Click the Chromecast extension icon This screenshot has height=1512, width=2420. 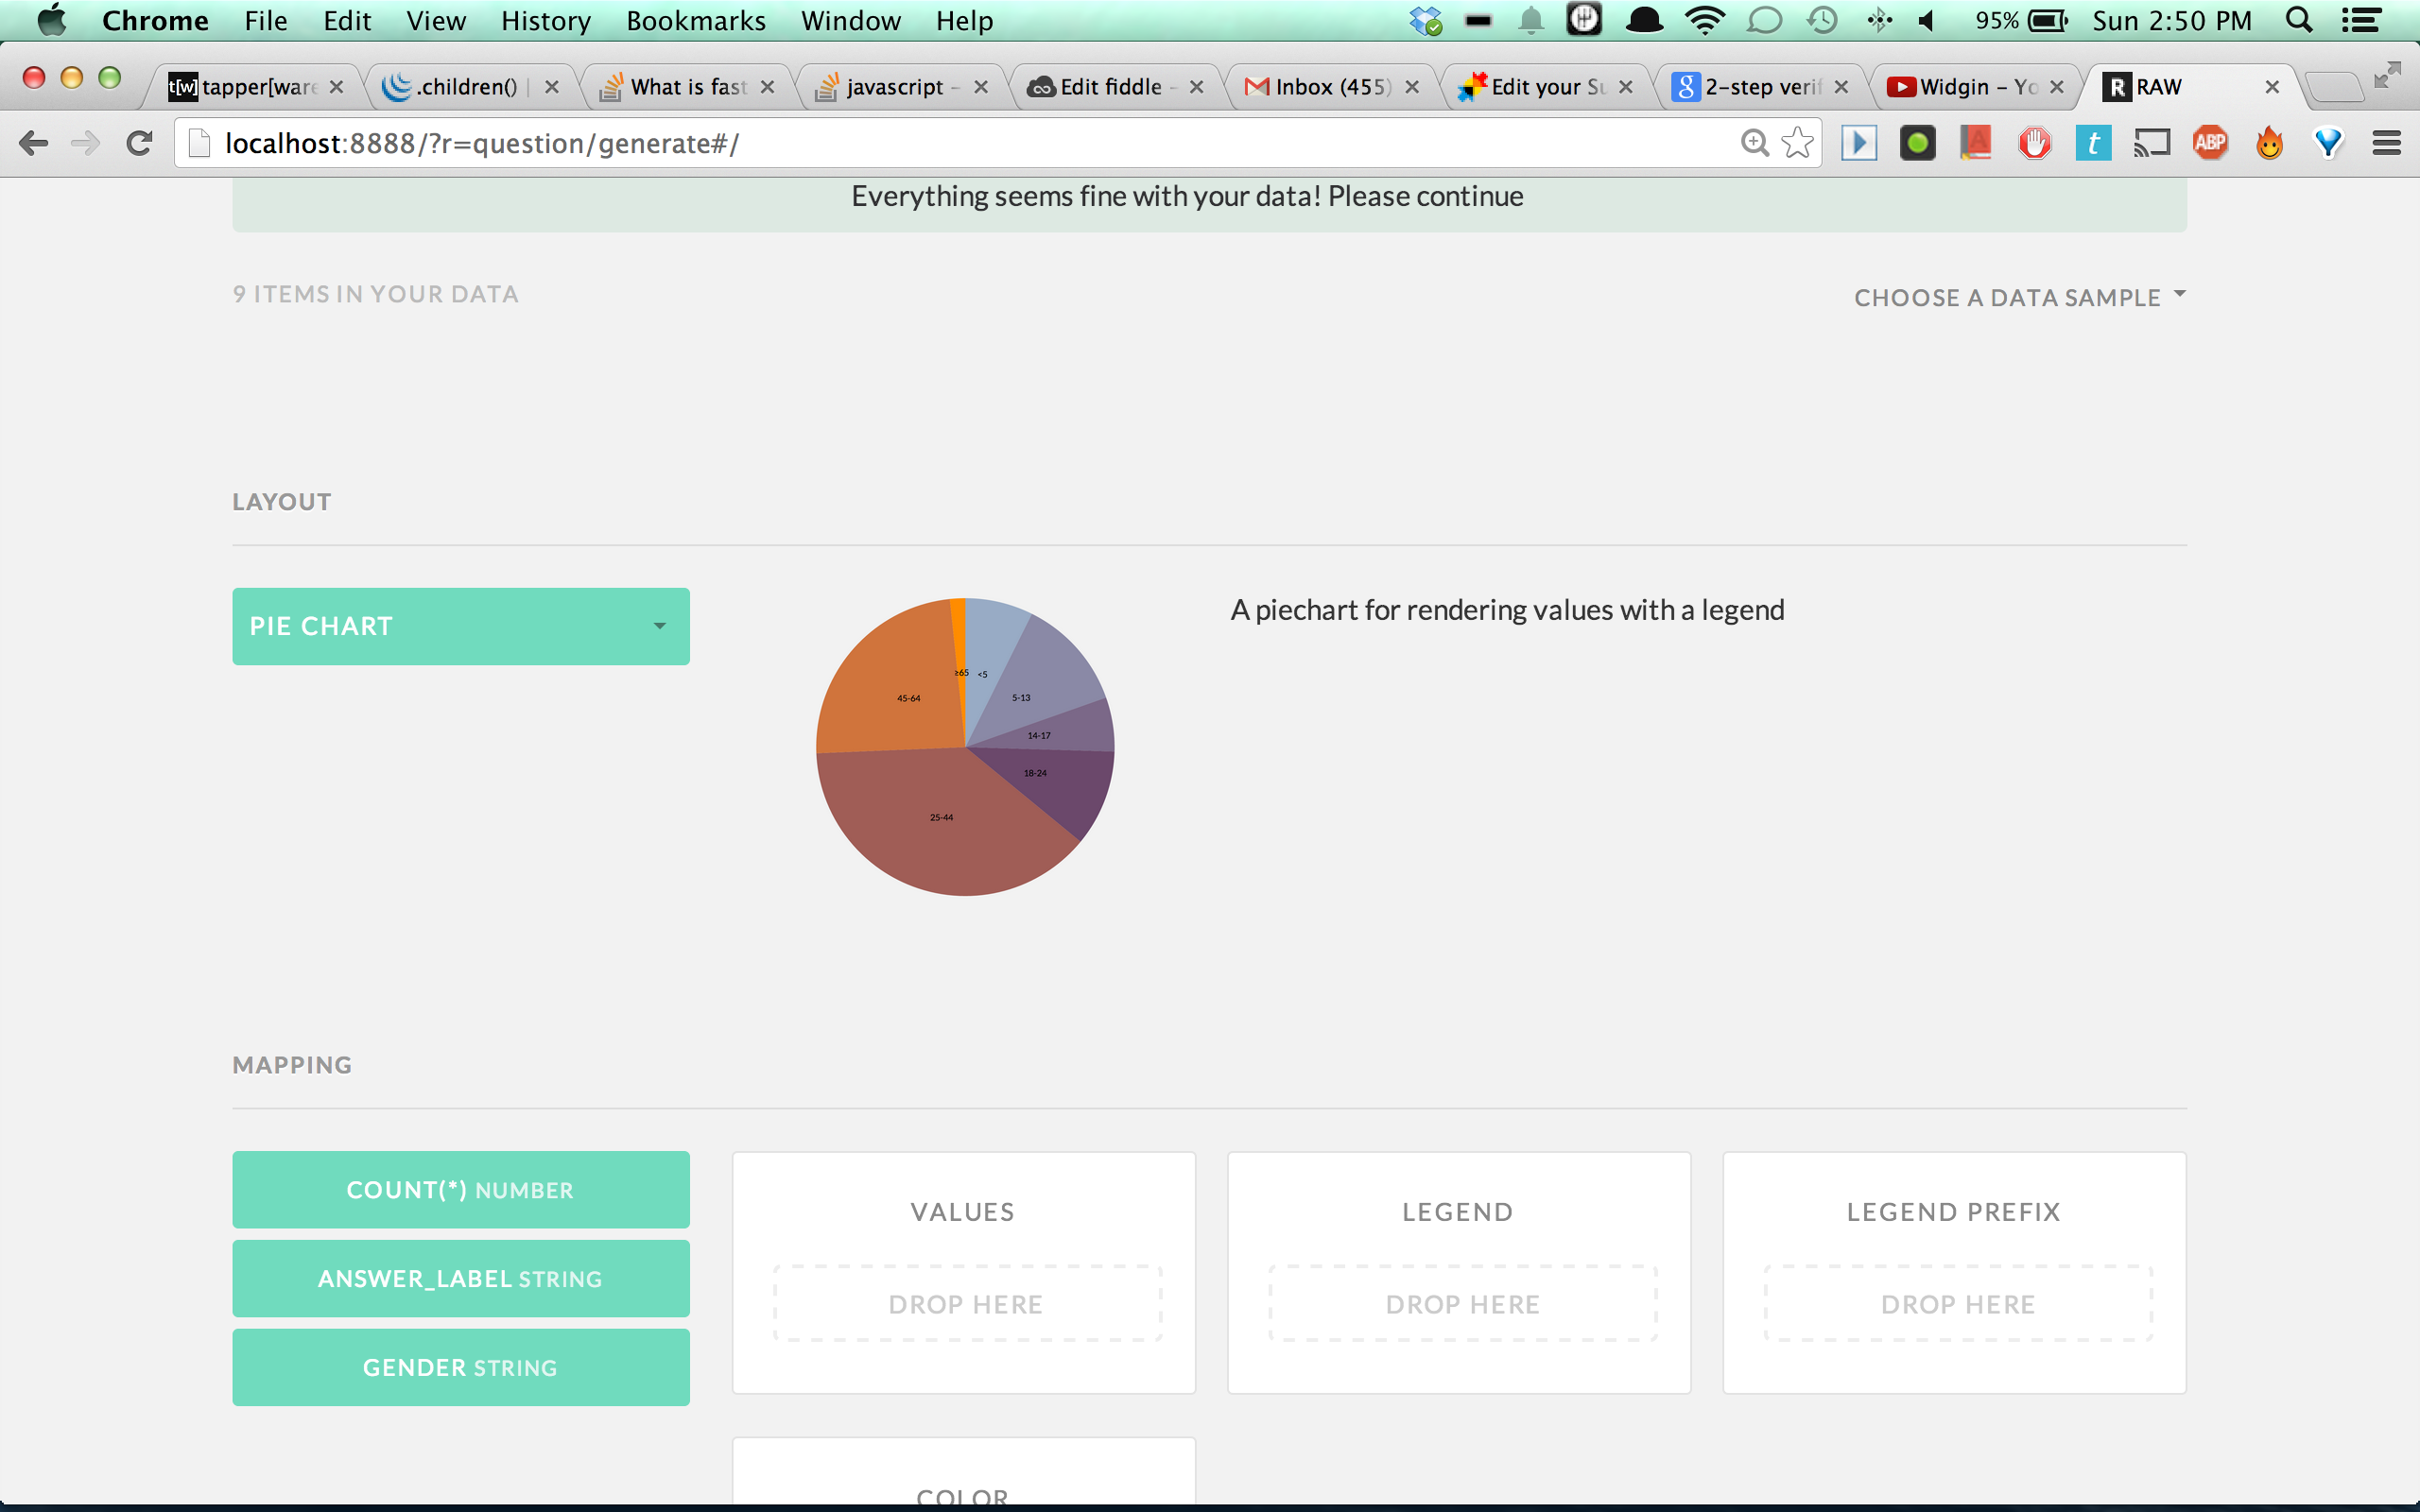tap(2151, 143)
